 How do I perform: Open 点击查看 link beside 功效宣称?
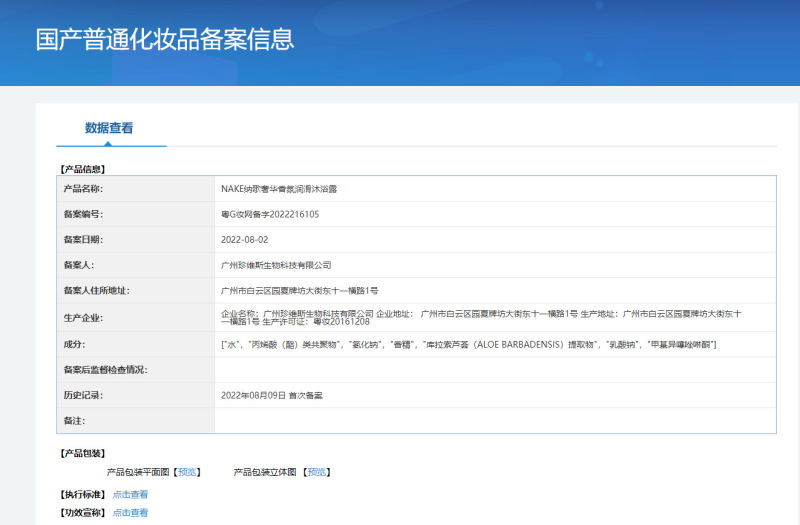[130, 513]
